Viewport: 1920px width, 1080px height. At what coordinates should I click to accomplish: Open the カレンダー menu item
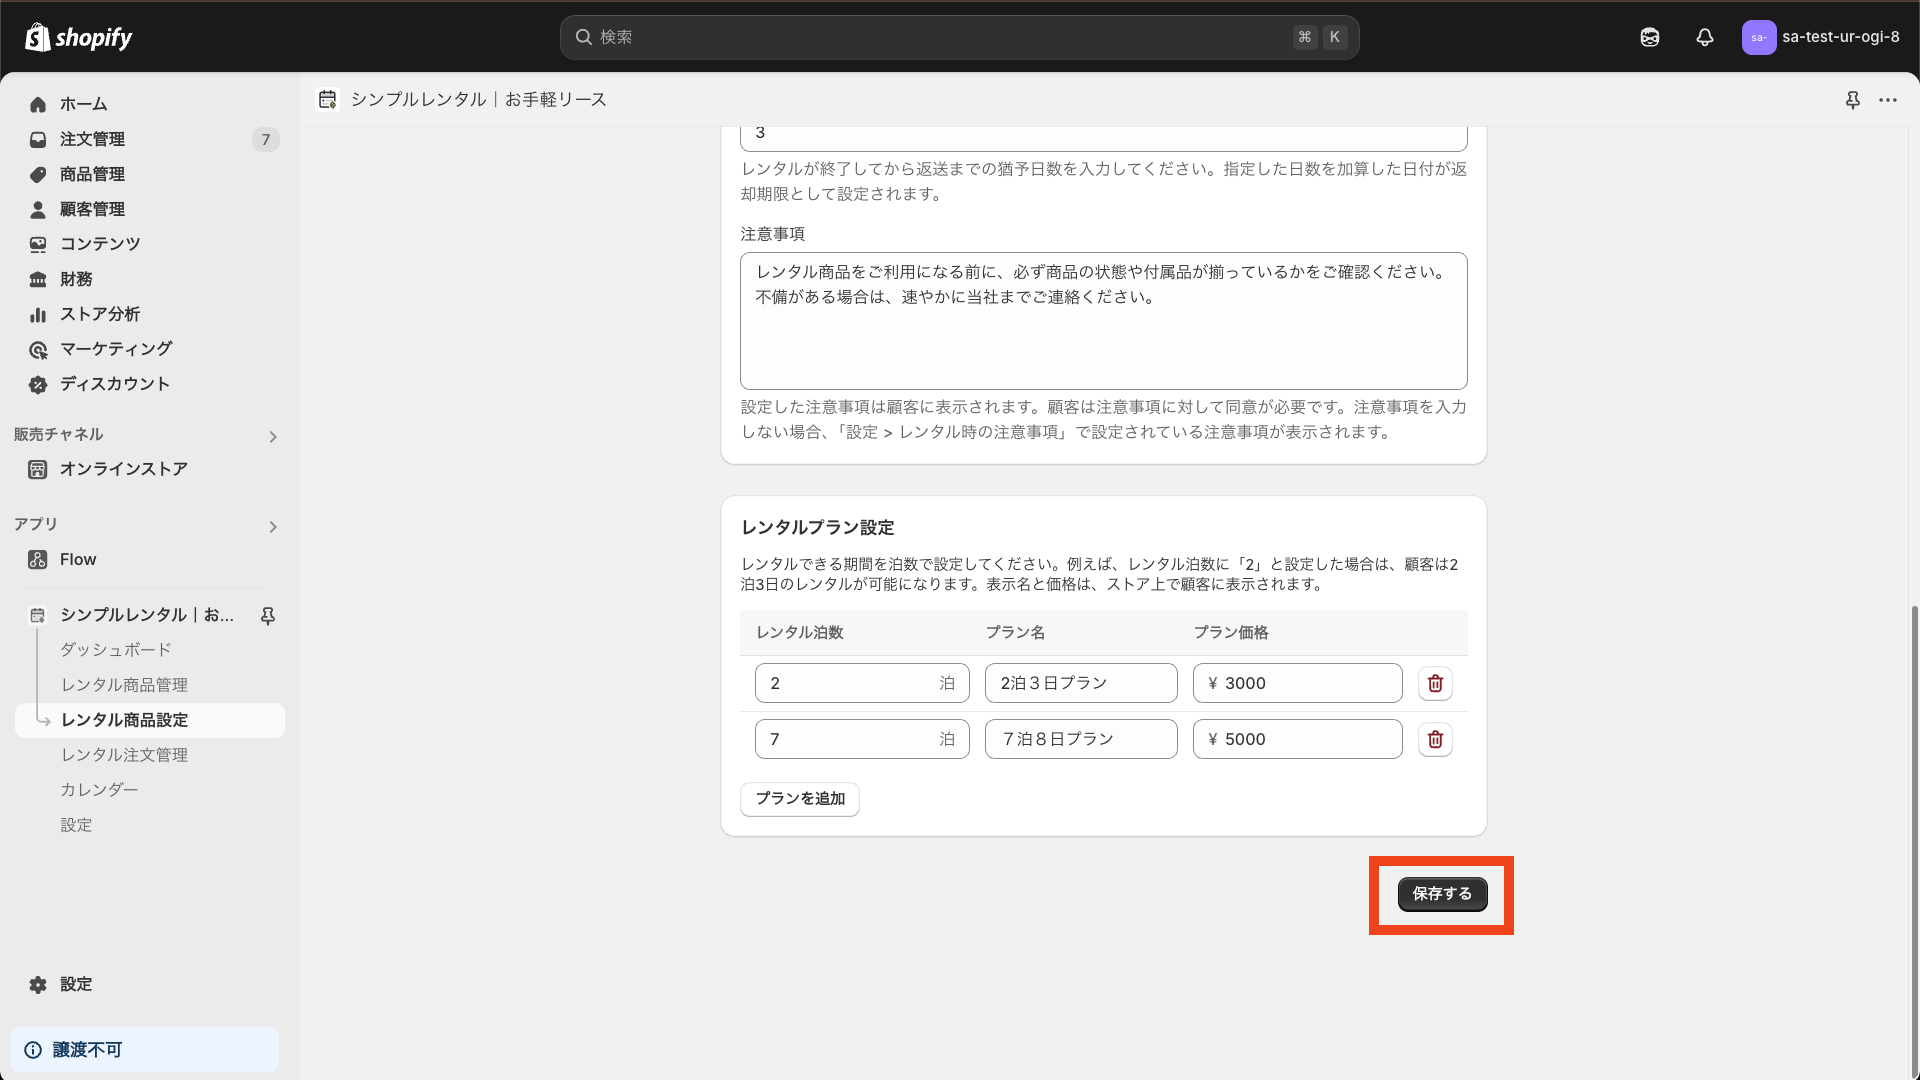pyautogui.click(x=99, y=790)
